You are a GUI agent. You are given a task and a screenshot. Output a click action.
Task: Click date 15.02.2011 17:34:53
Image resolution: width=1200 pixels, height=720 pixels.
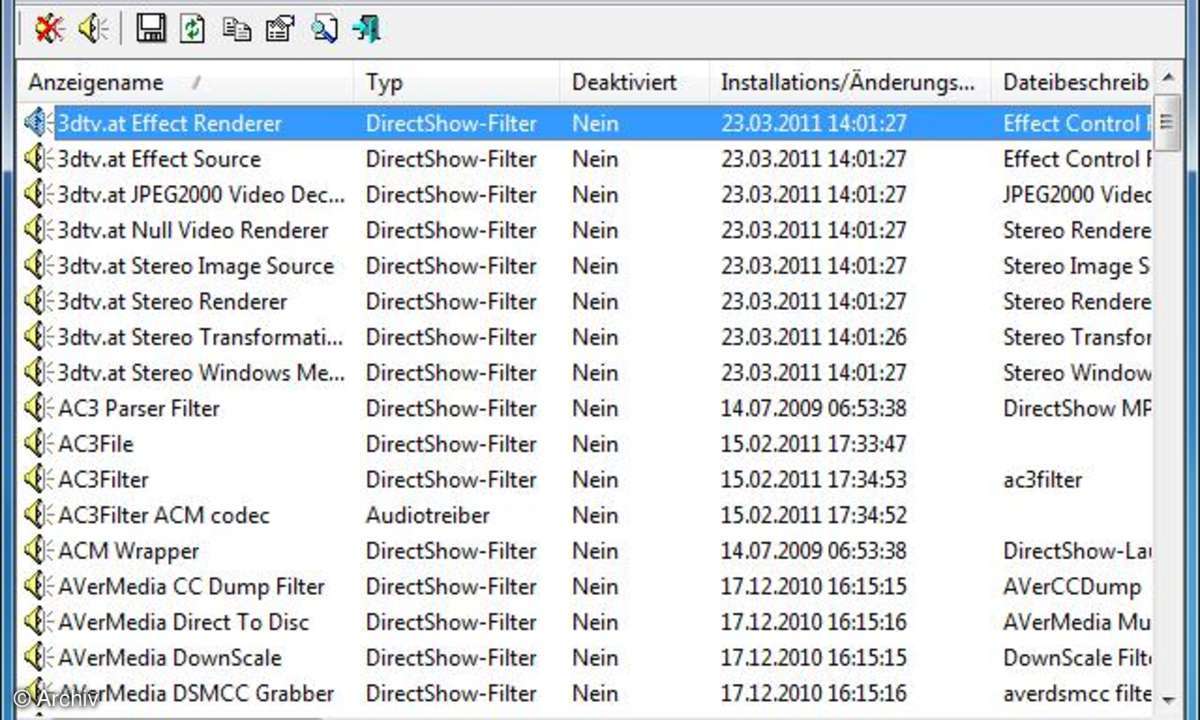tap(813, 480)
